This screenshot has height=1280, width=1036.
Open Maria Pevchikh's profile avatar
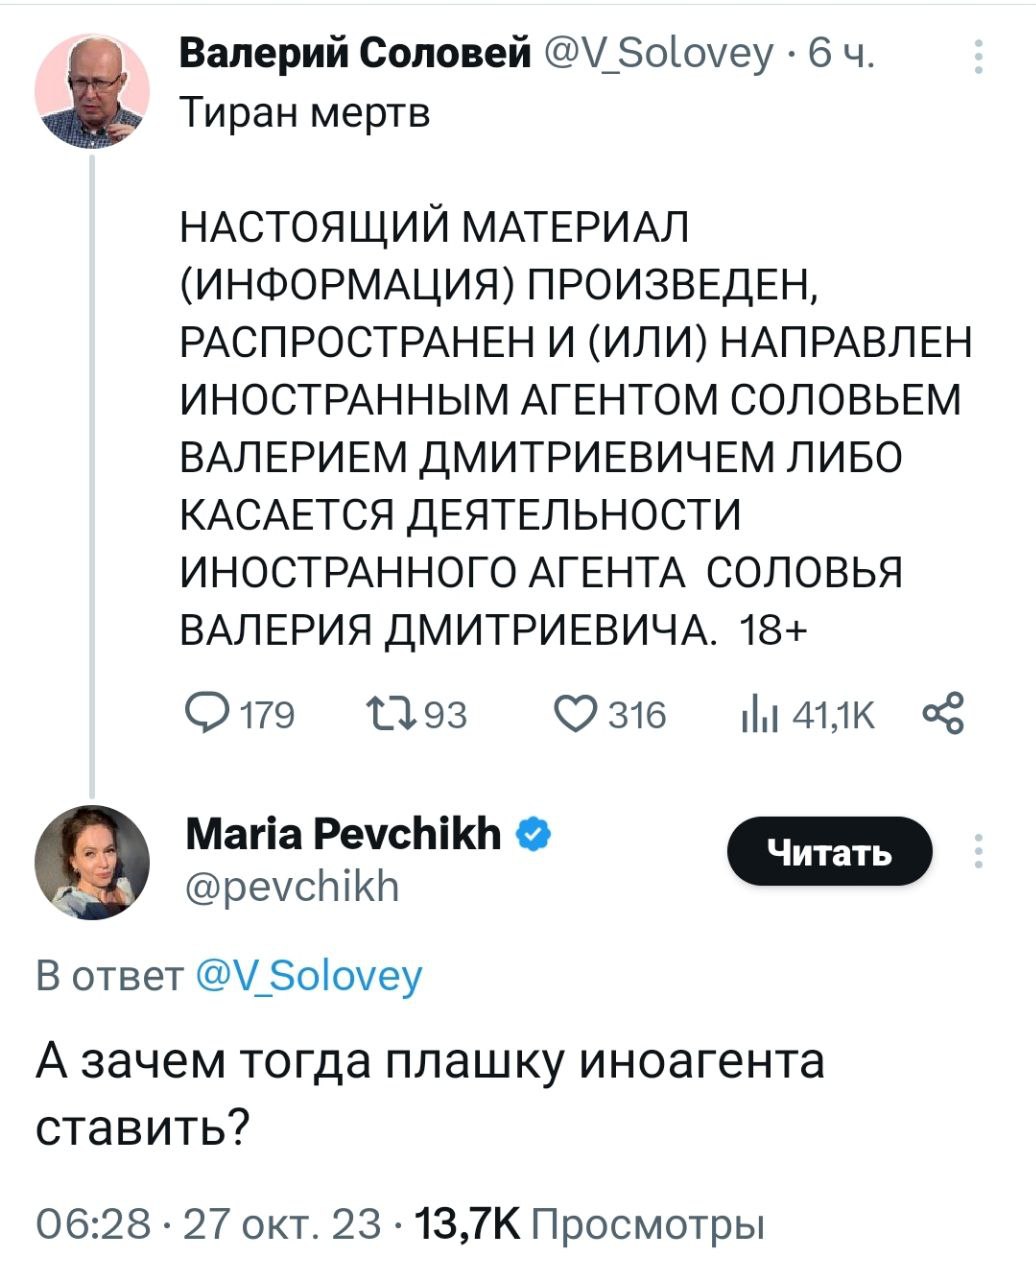pos(92,862)
